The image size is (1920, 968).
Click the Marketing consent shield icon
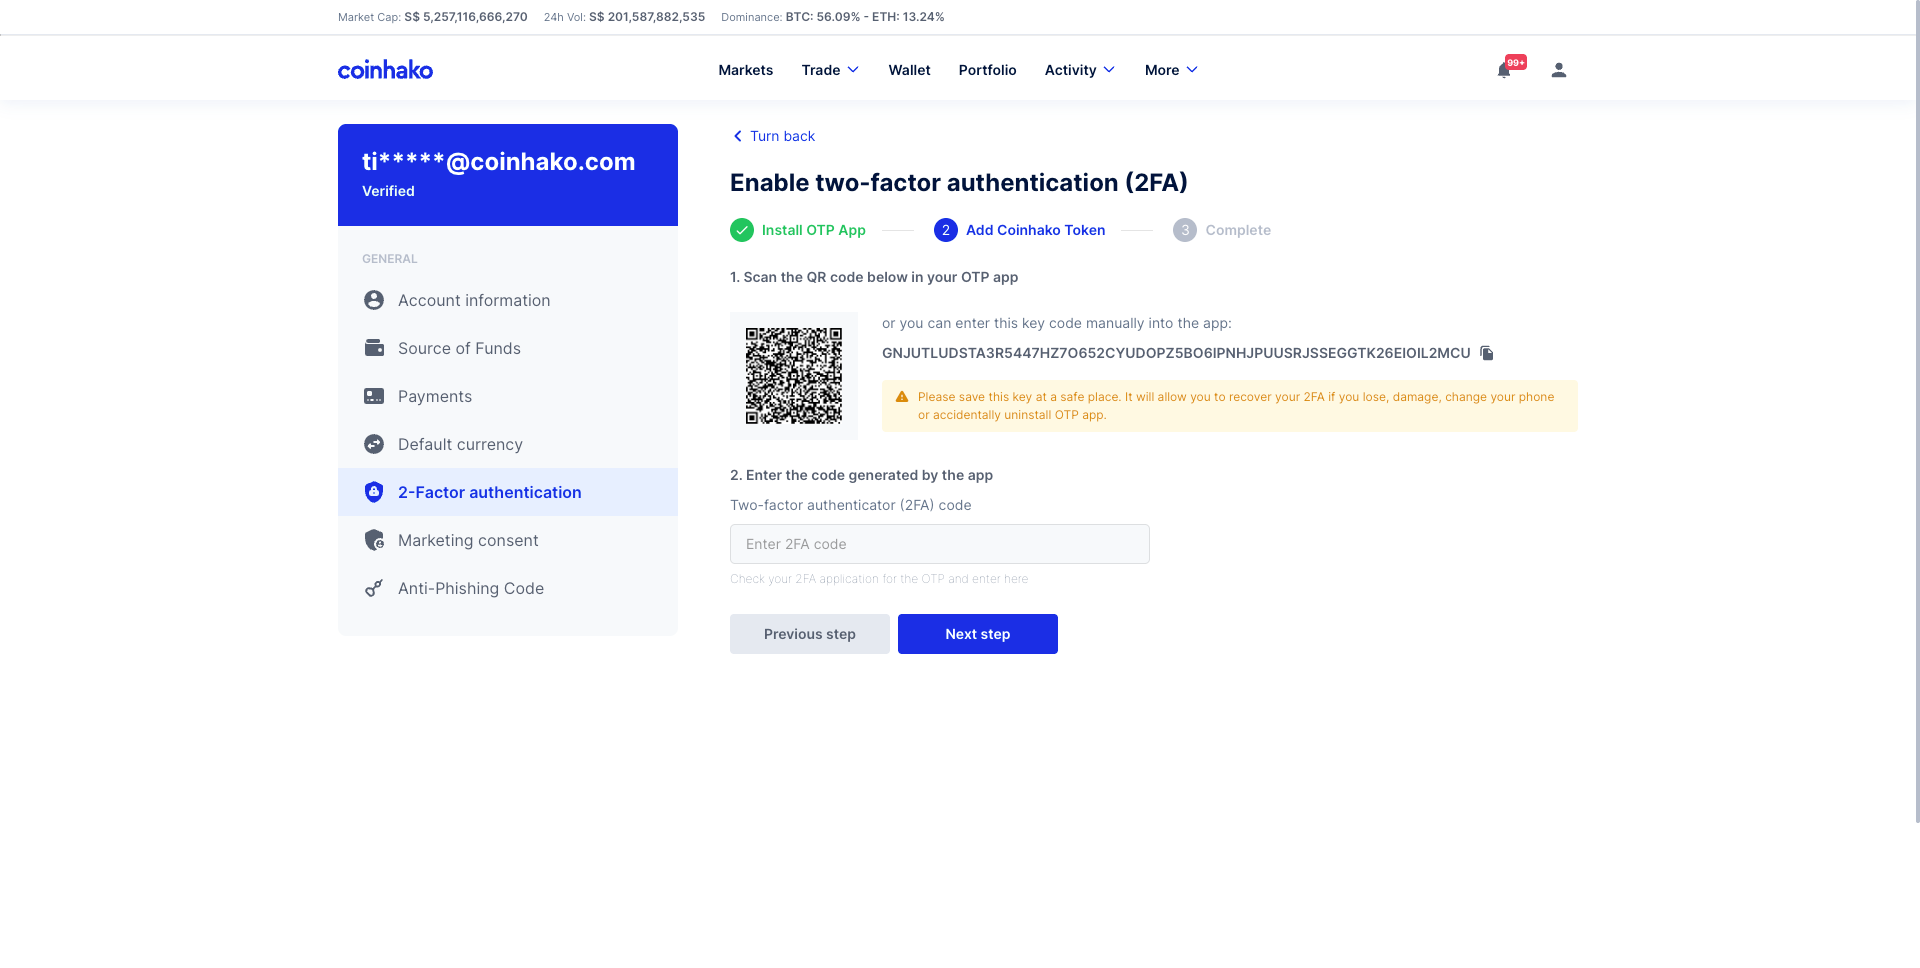point(374,540)
